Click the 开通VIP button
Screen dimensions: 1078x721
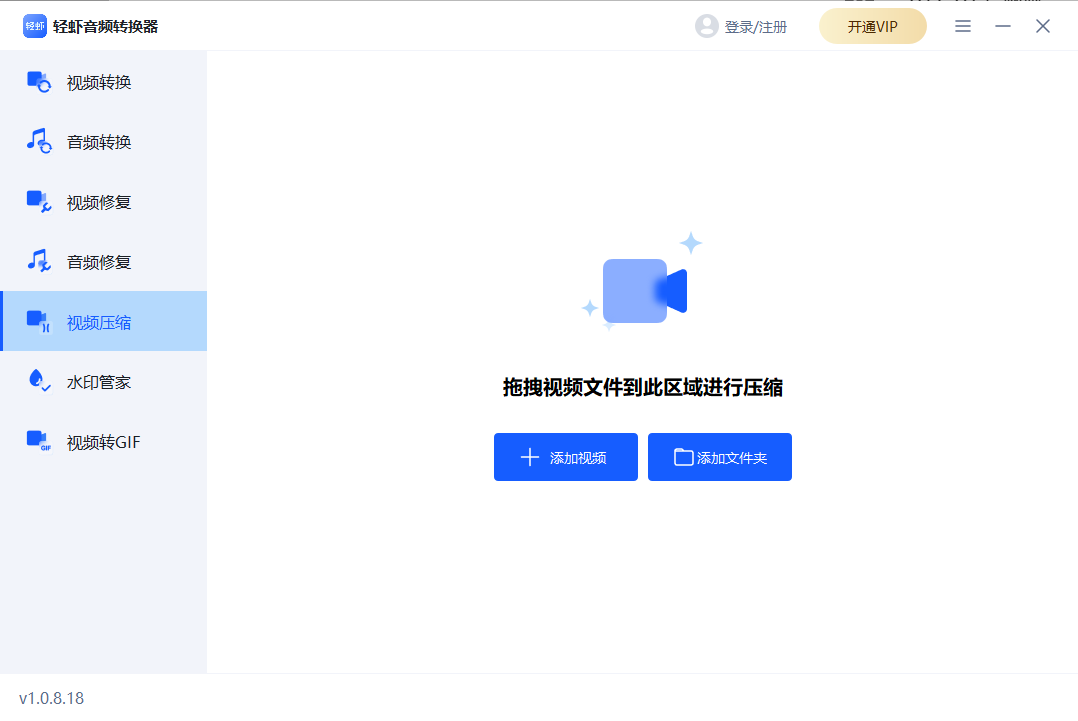coord(872,26)
